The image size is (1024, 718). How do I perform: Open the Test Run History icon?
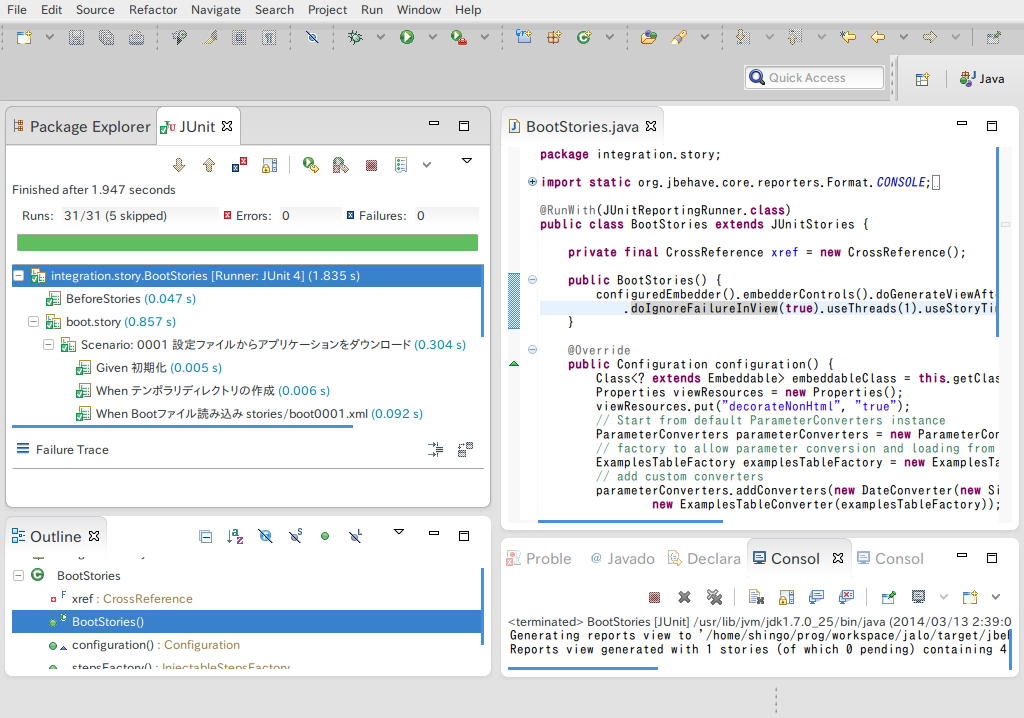click(x=401, y=165)
